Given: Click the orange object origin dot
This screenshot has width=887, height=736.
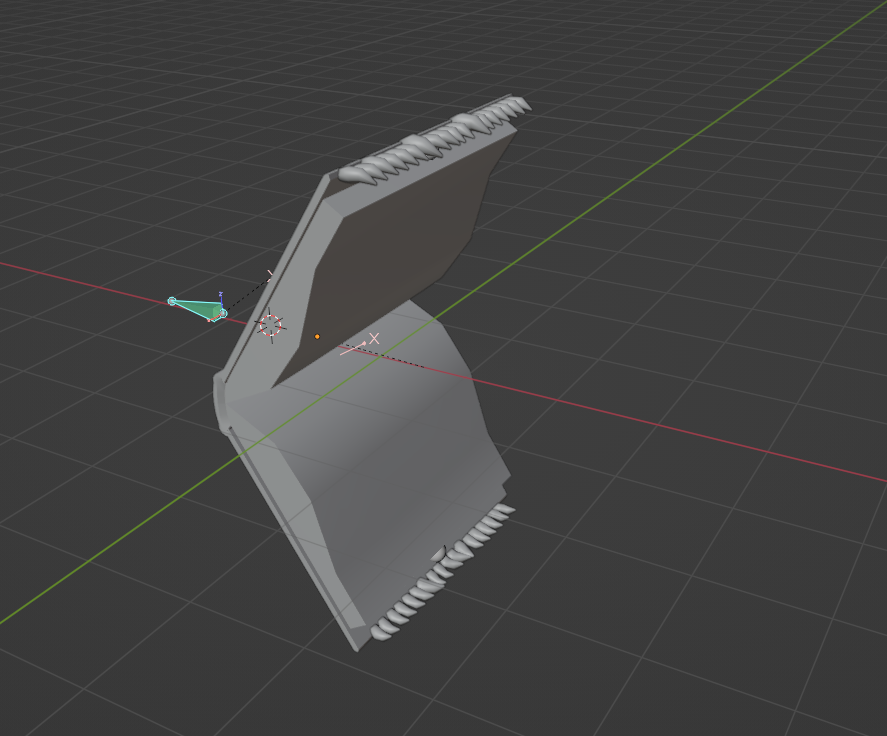Looking at the screenshot, I should (x=317, y=336).
